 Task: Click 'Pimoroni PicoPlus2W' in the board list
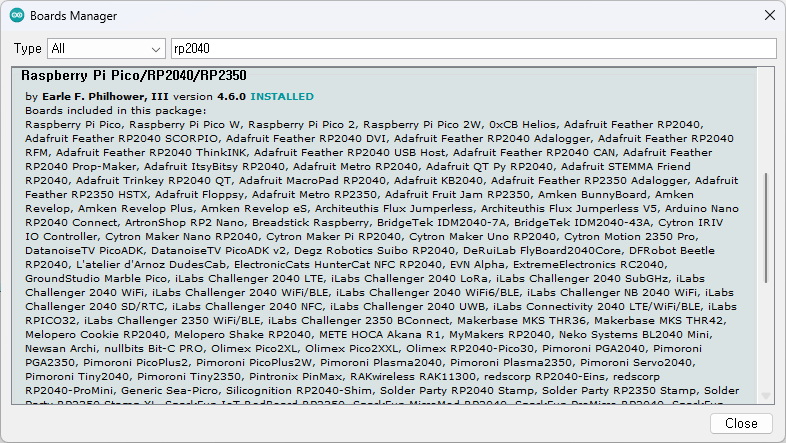[x=254, y=362]
